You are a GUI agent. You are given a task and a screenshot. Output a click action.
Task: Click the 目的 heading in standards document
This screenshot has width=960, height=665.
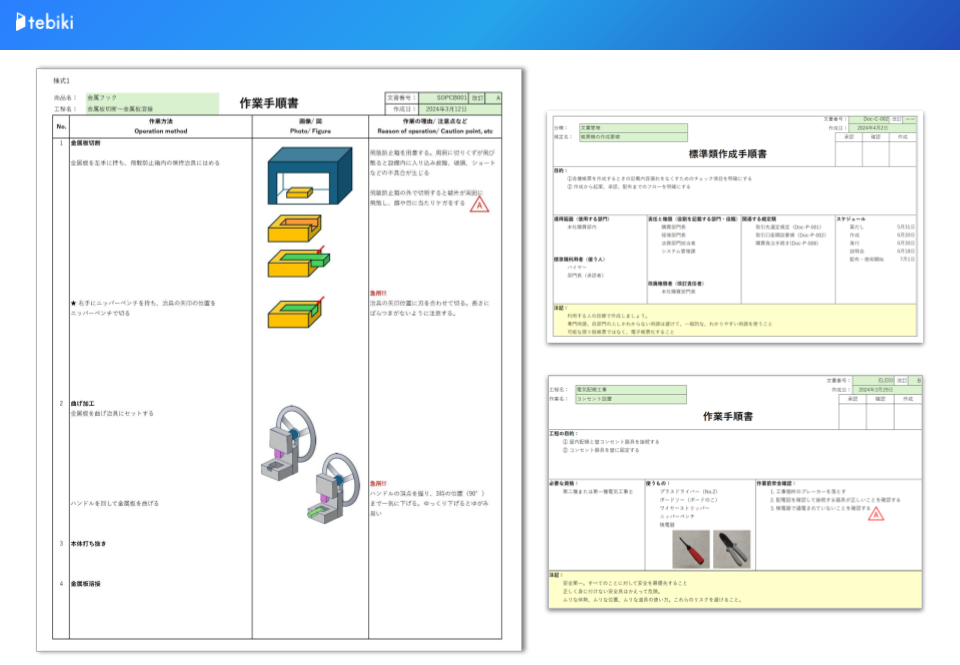[x=560, y=171]
